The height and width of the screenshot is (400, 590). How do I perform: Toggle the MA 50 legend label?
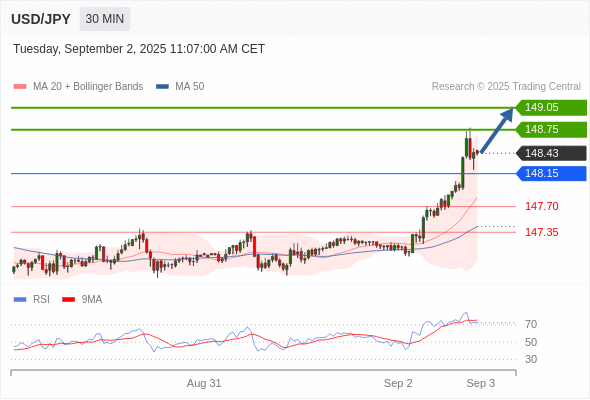(190, 87)
